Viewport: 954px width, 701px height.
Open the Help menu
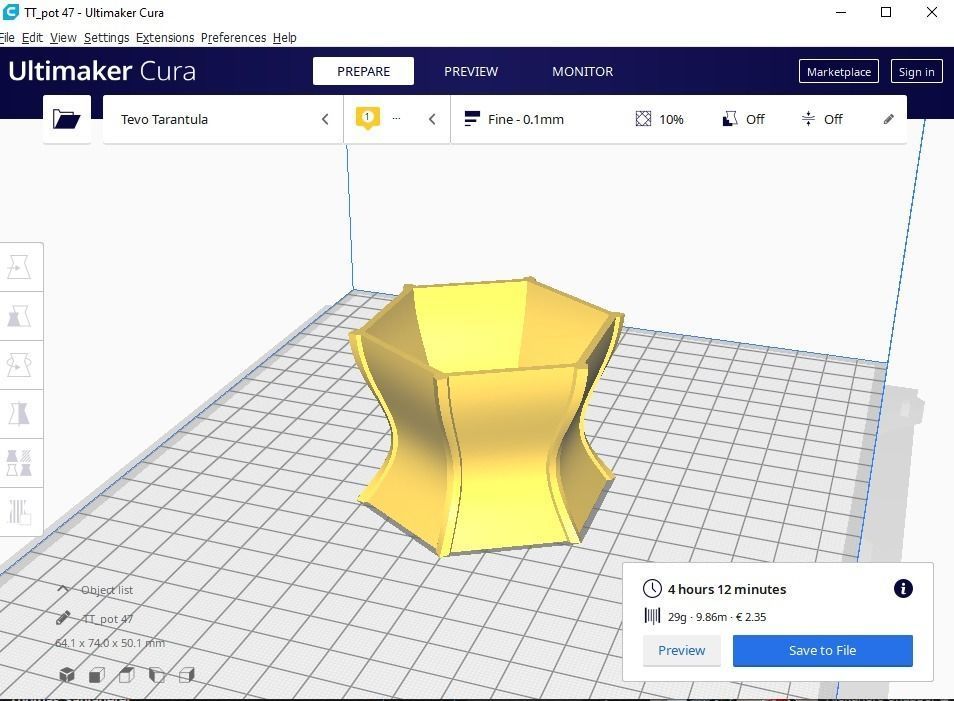coord(285,38)
